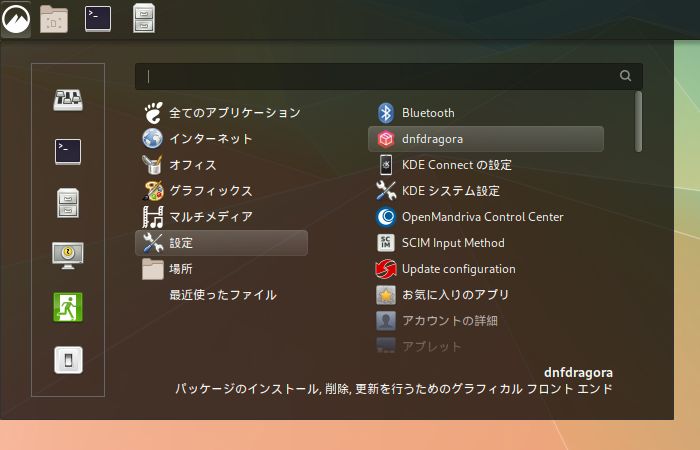
Task: Open the terminal launcher in top panel
Action: (98, 19)
